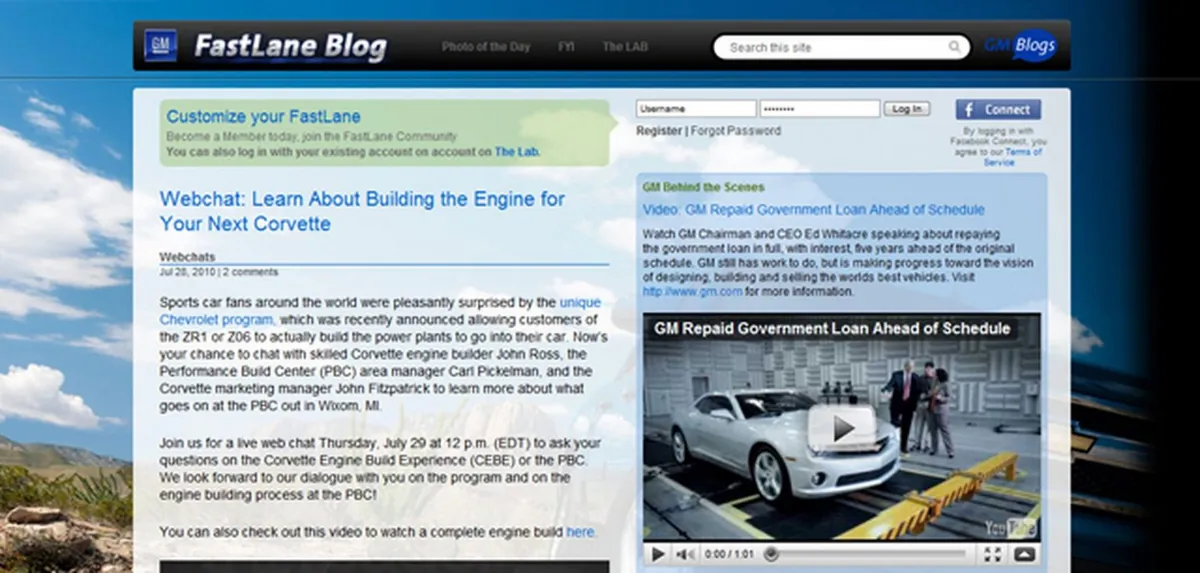This screenshot has height=573, width=1200.
Task: Toggle fullscreen on the video player
Action: pyautogui.click(x=992, y=553)
